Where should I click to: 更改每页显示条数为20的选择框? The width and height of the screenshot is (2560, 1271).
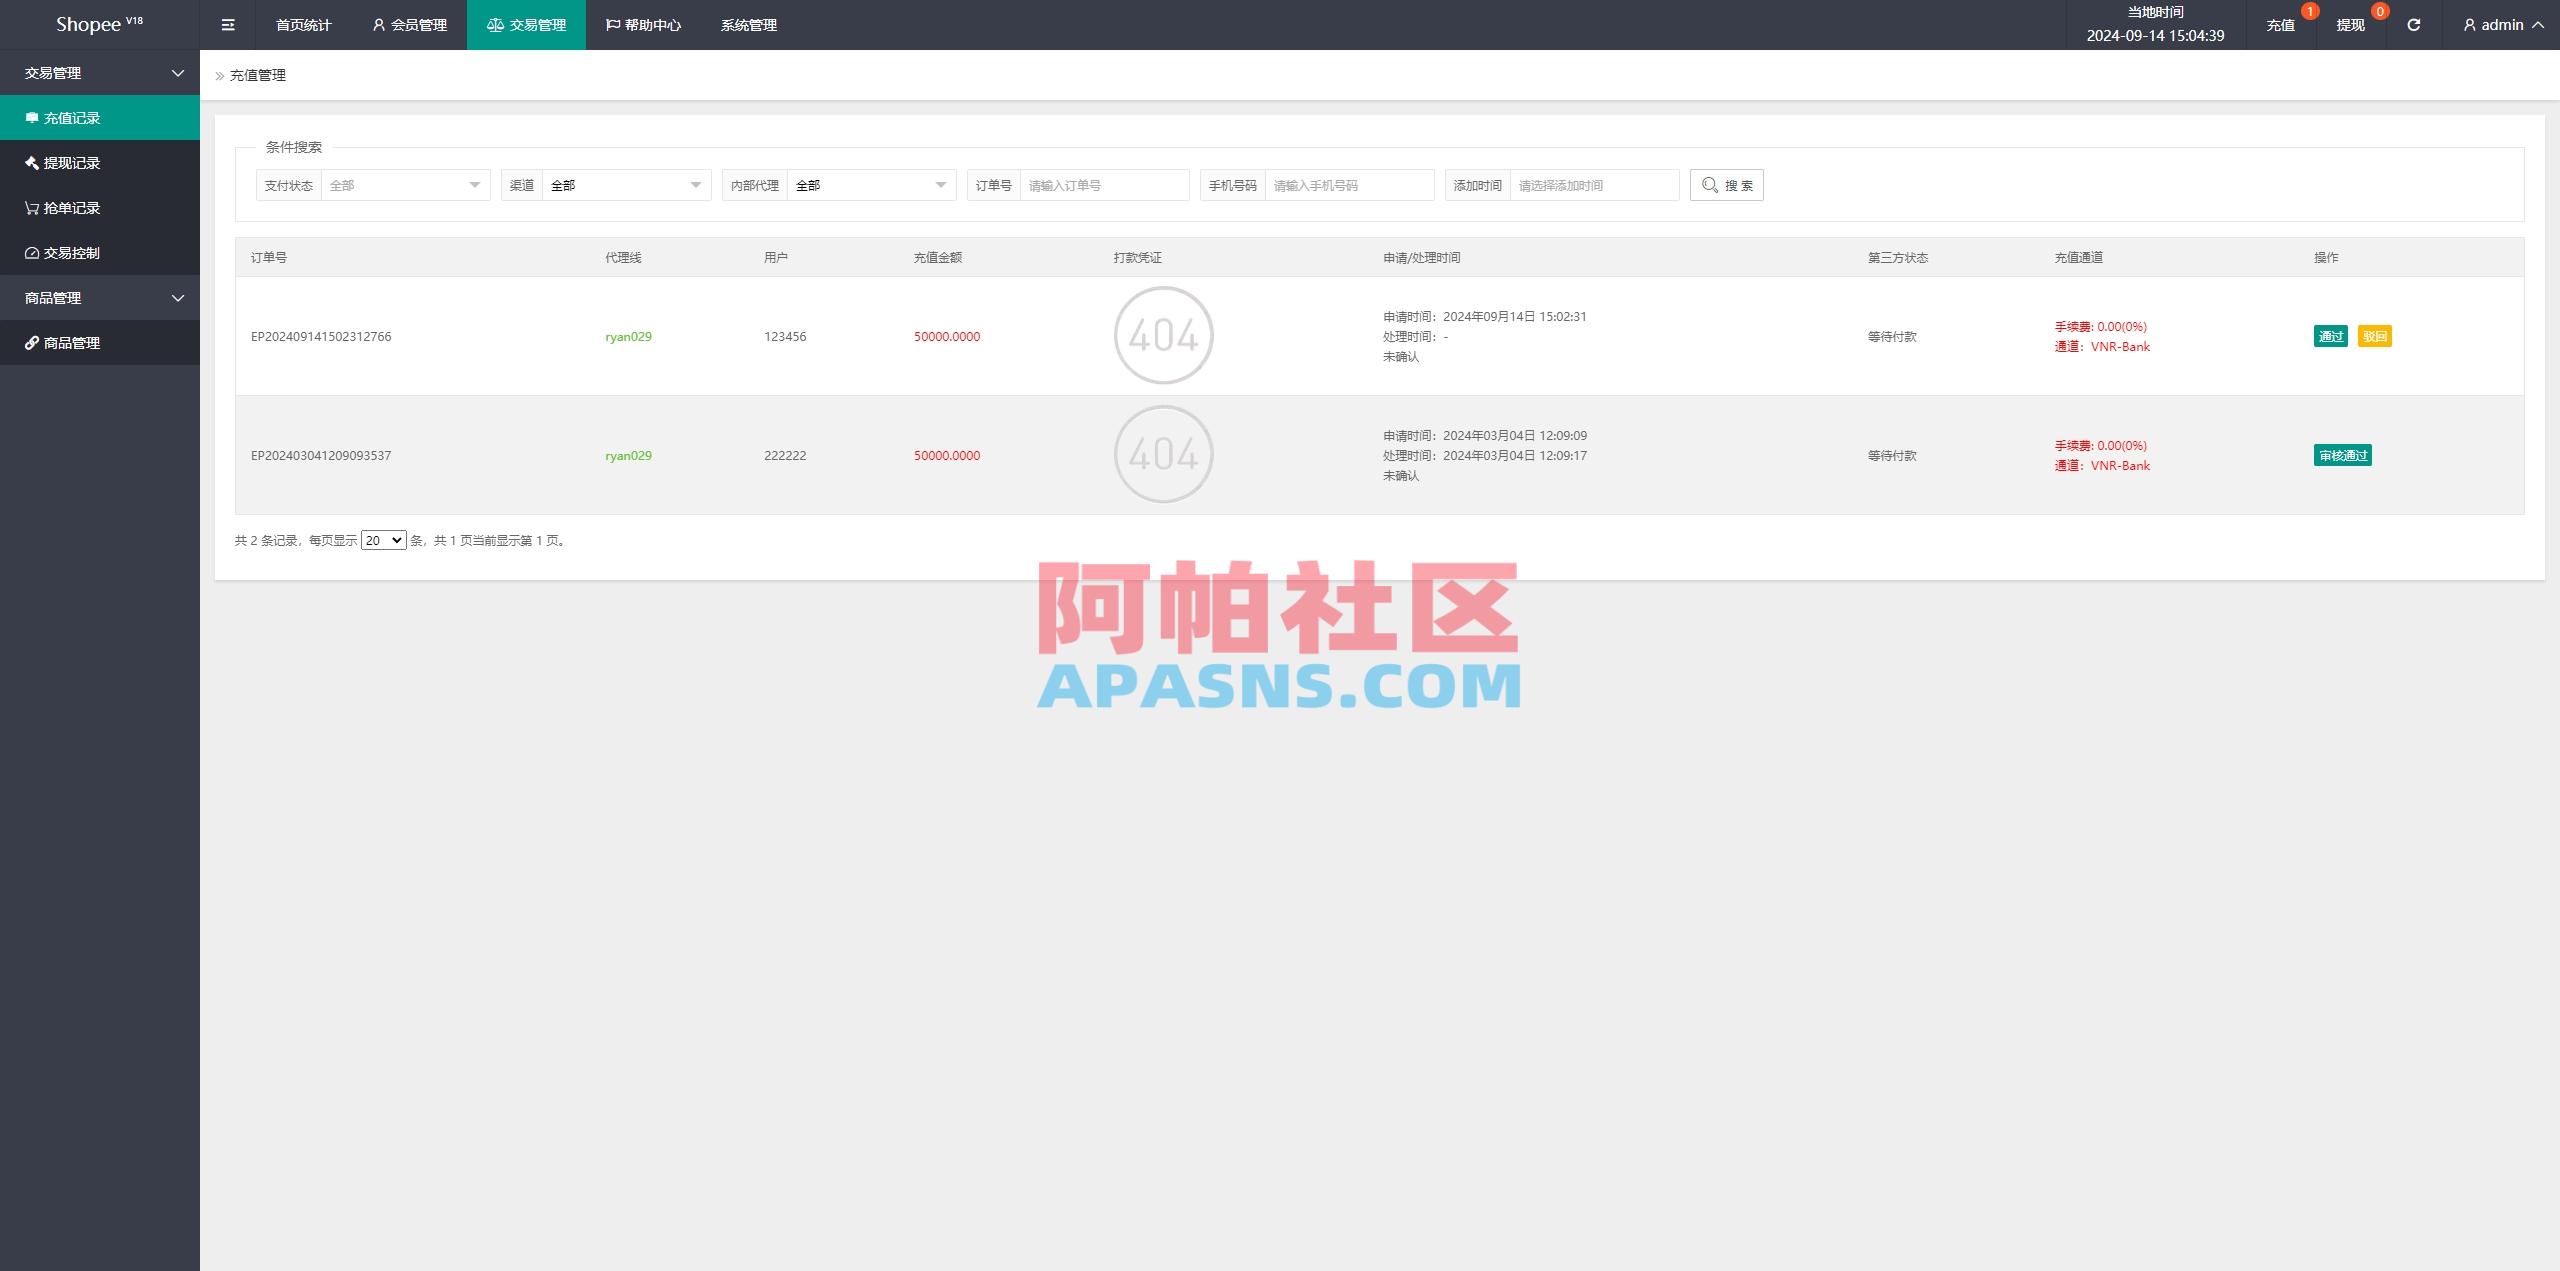click(383, 539)
